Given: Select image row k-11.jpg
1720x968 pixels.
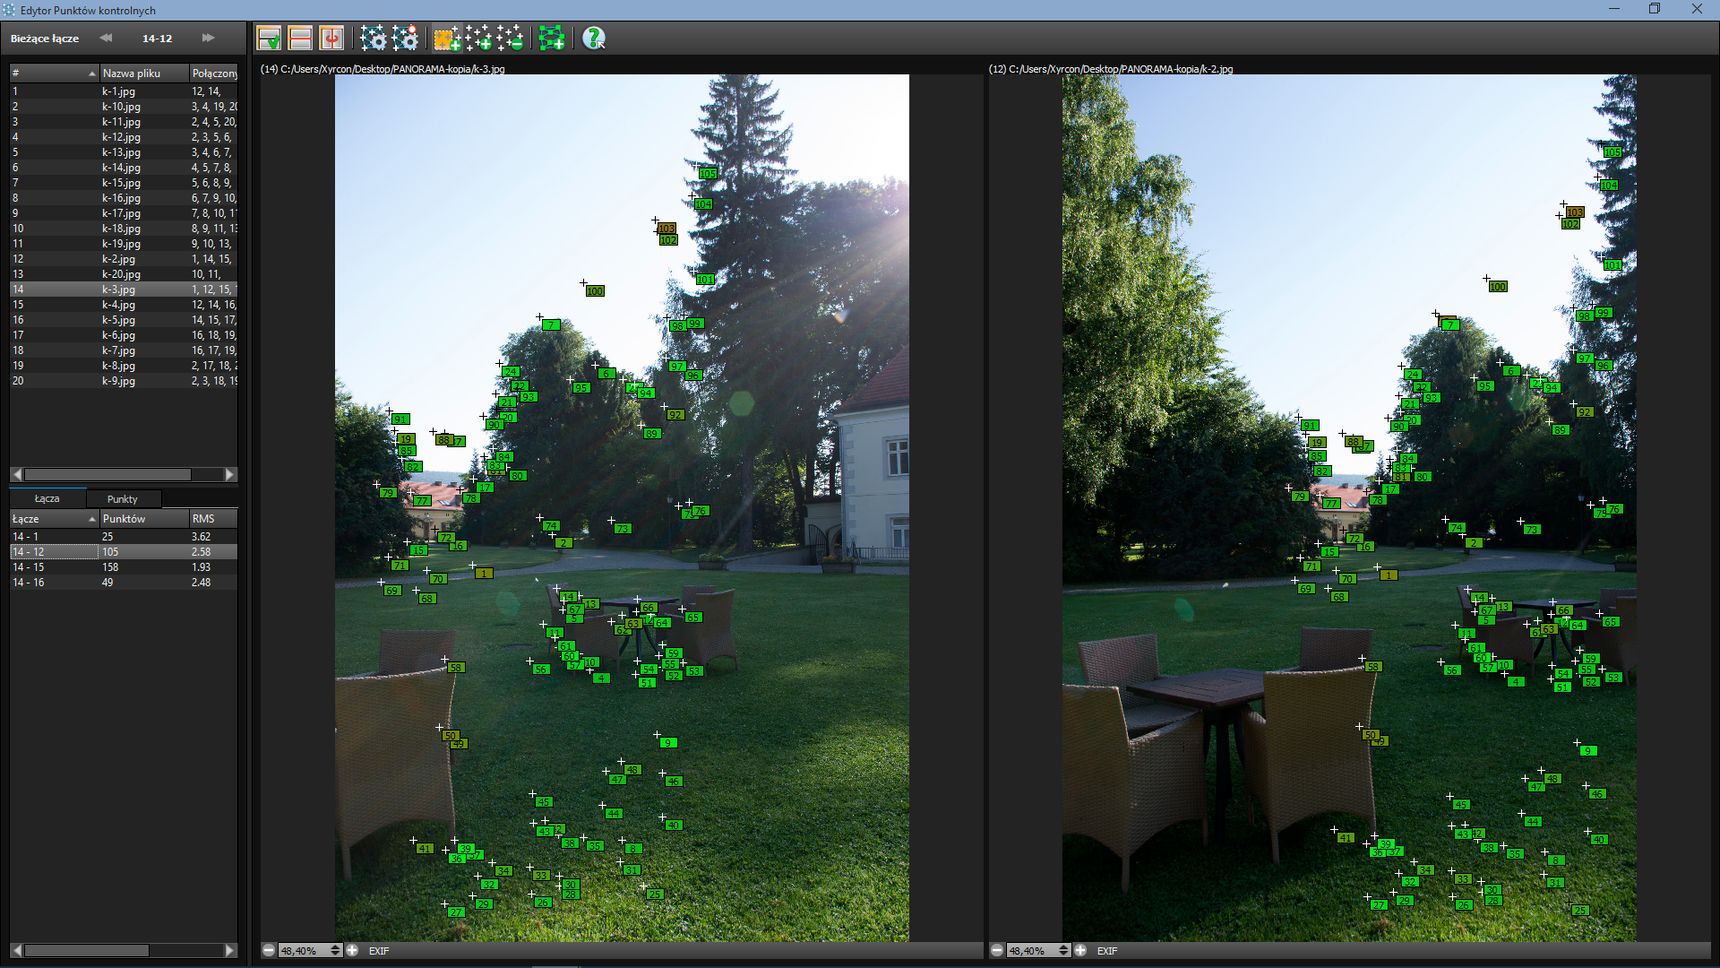Looking at the screenshot, I should click(124, 121).
